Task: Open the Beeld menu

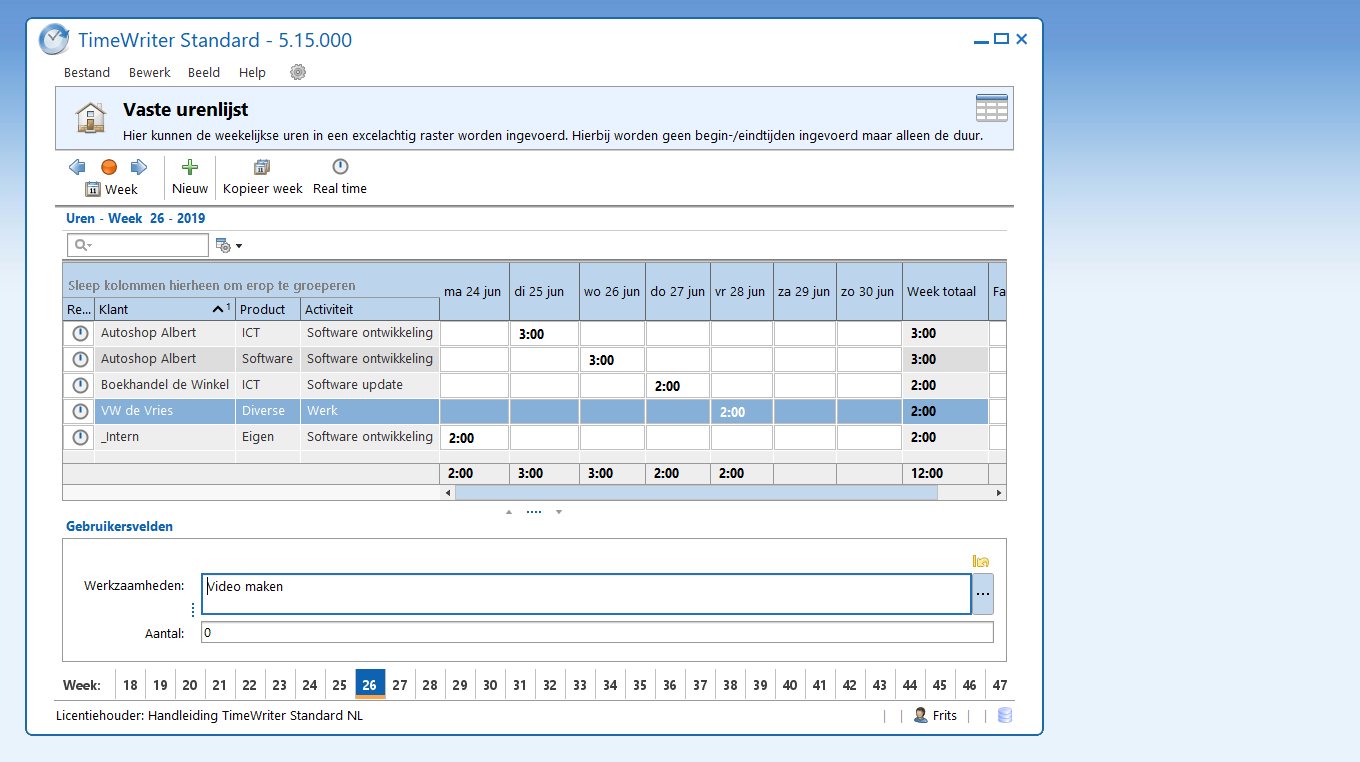Action: (x=204, y=73)
